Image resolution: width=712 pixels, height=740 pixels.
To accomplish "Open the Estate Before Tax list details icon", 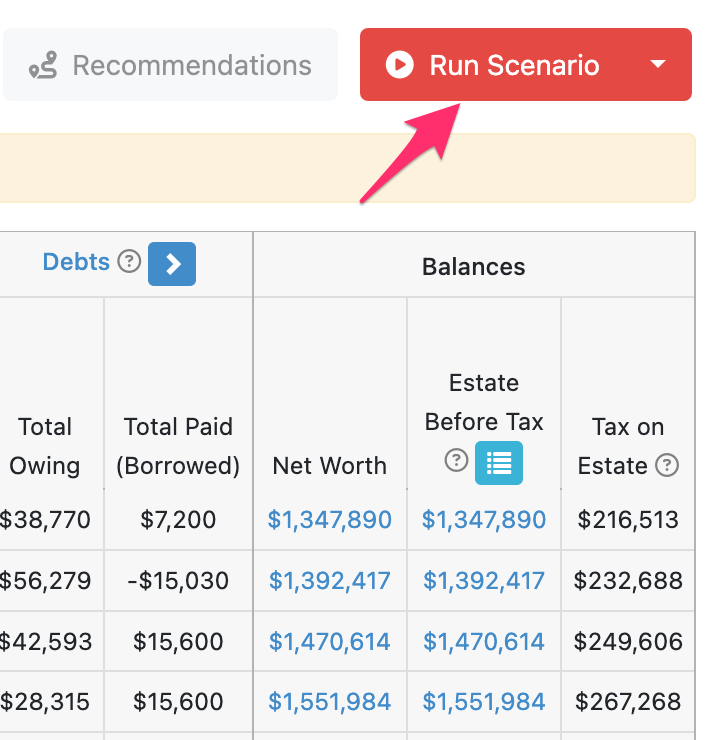I will pos(499,463).
